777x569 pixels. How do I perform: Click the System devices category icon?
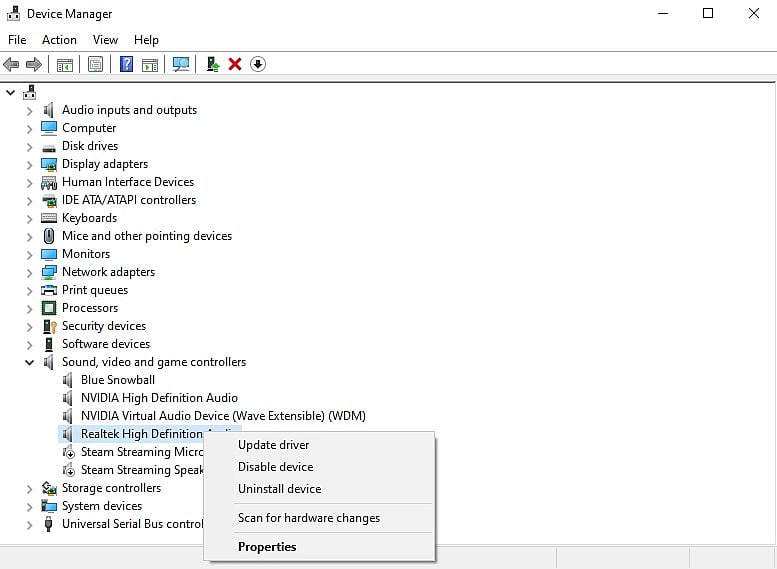(49, 506)
